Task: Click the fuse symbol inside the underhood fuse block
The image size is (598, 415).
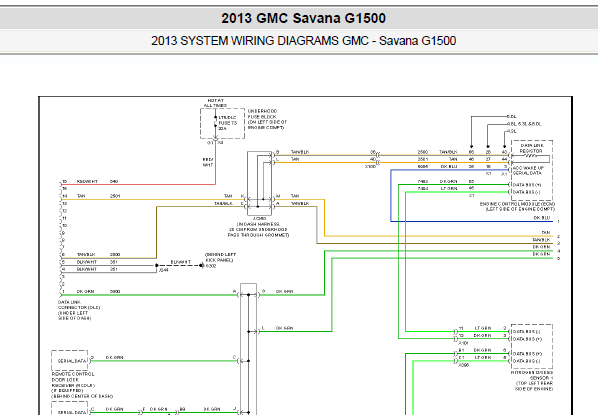Action: point(215,121)
